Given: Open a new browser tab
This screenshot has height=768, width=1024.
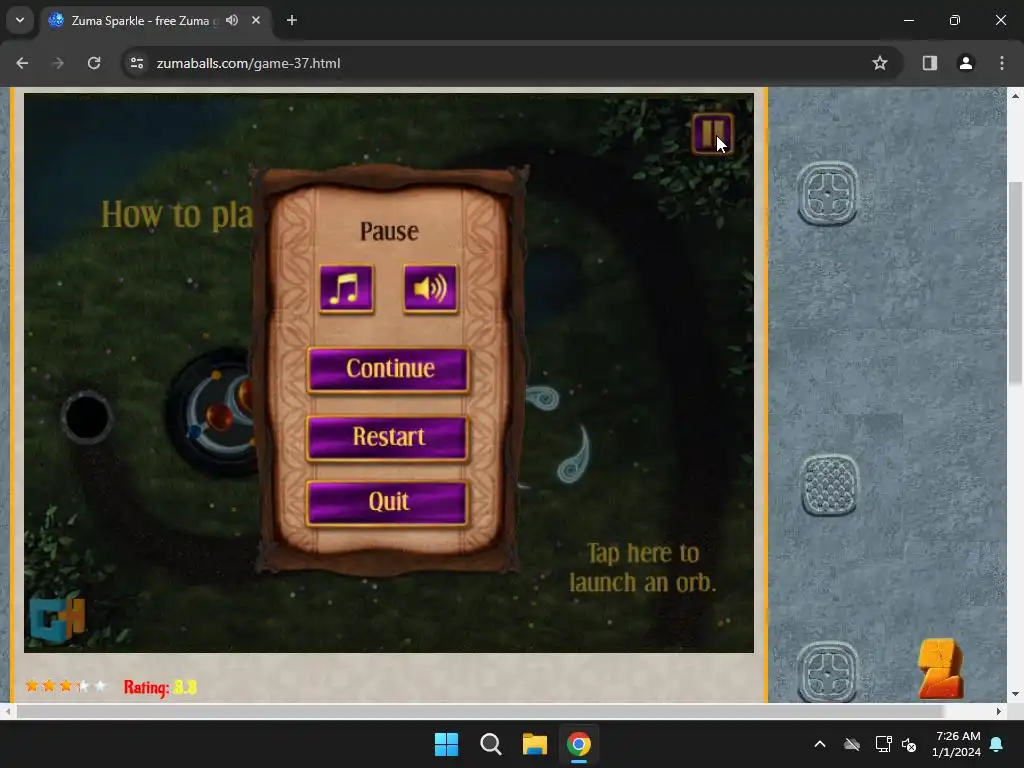Looking at the screenshot, I should [x=292, y=20].
